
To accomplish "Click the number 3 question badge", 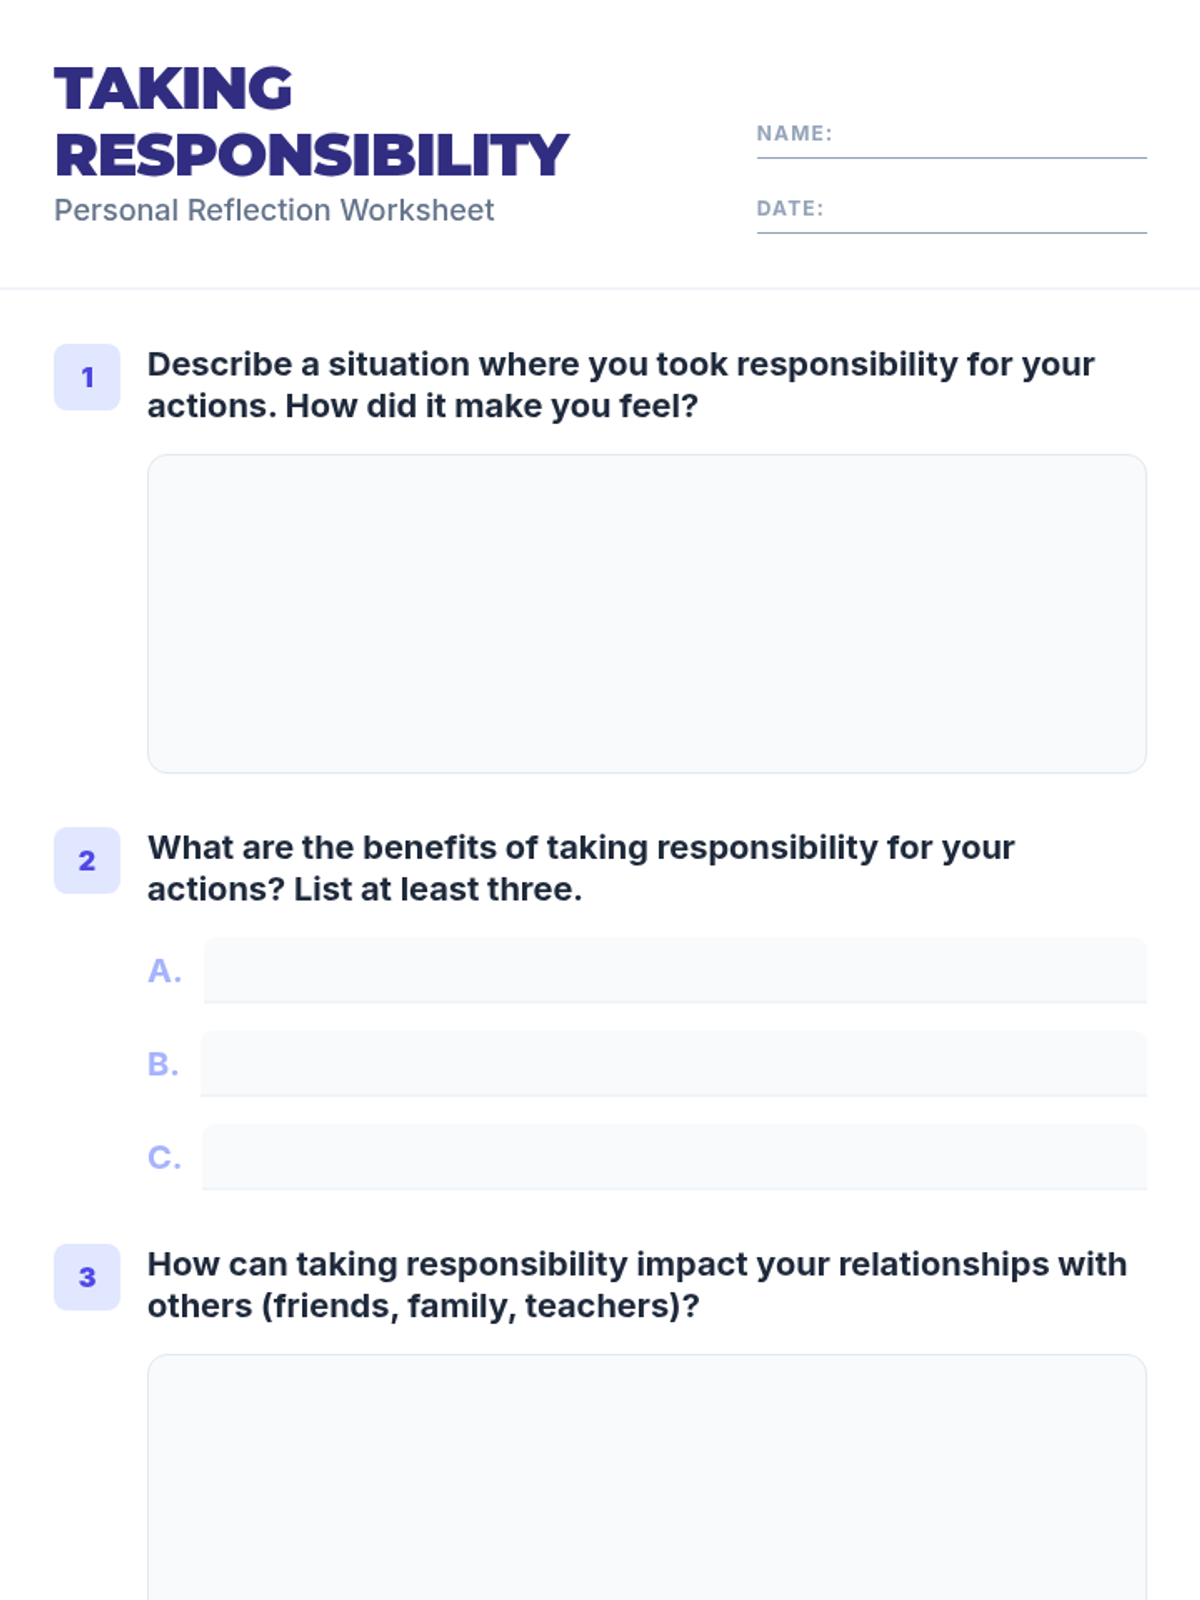I will point(87,1277).
